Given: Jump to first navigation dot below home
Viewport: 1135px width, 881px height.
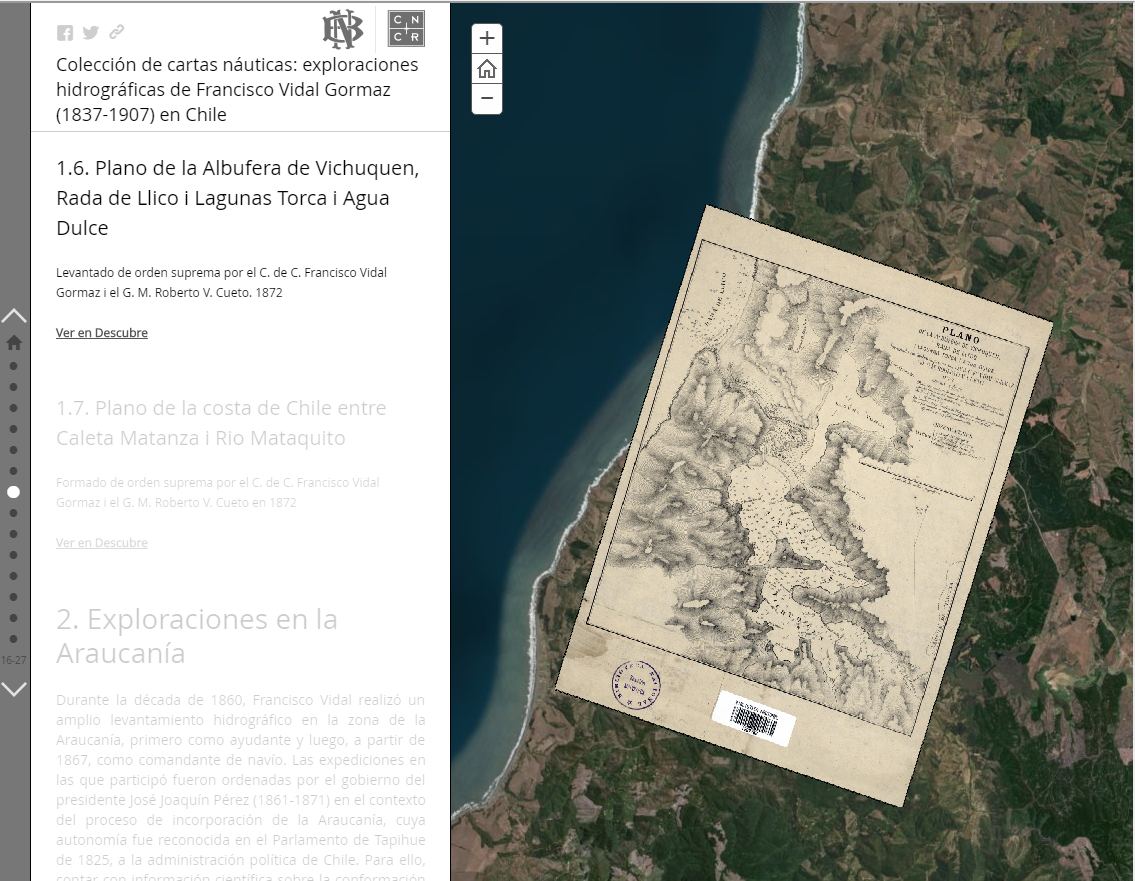Looking at the screenshot, I should click(14, 366).
